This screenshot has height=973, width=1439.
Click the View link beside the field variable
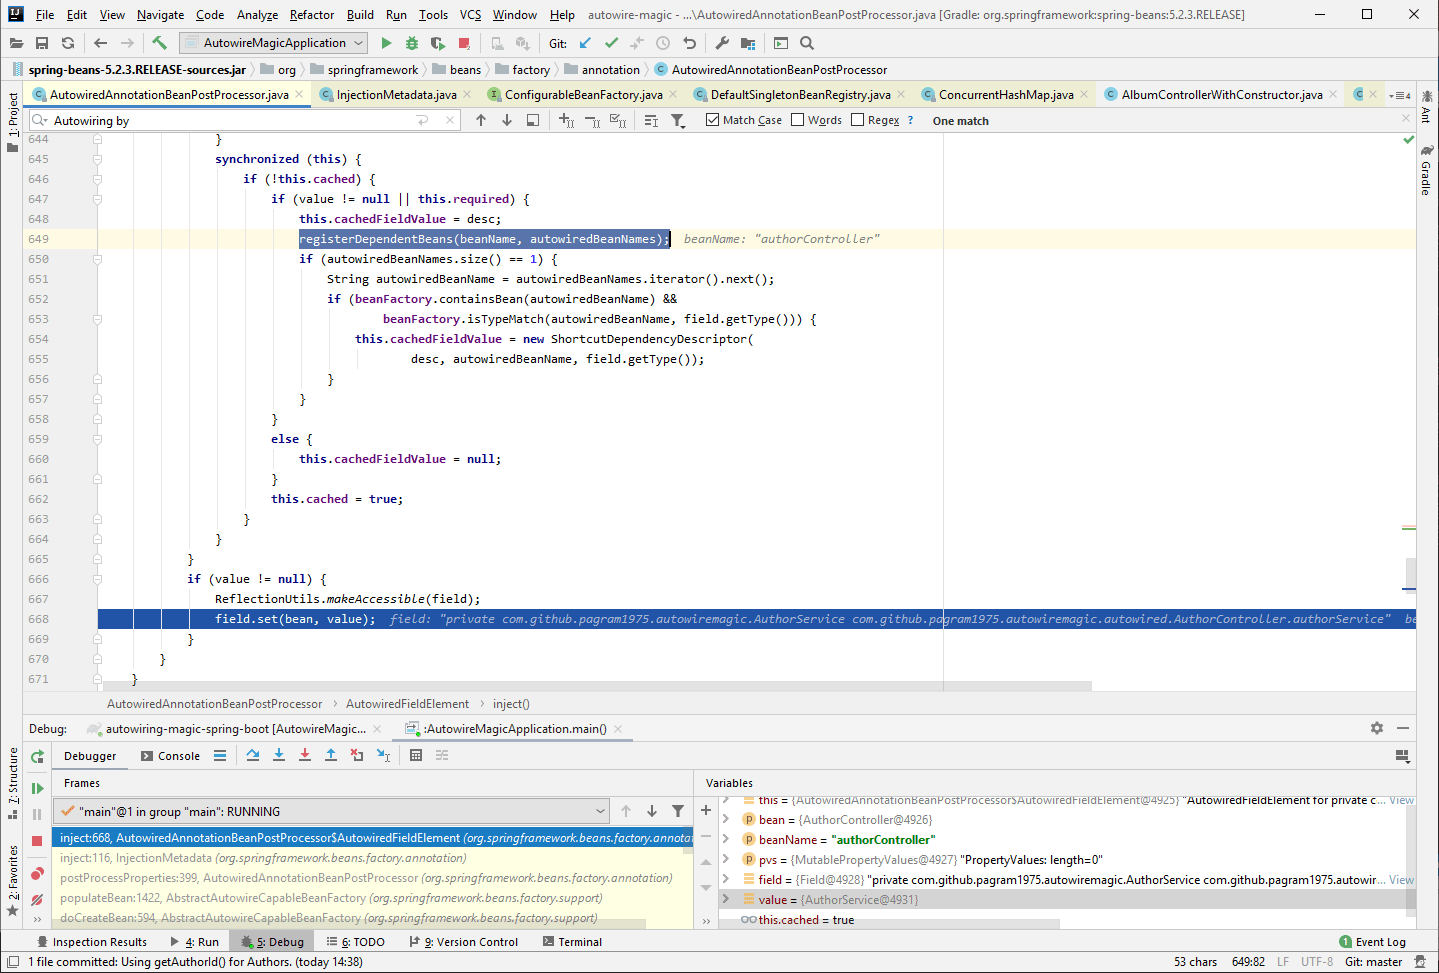pos(1400,880)
